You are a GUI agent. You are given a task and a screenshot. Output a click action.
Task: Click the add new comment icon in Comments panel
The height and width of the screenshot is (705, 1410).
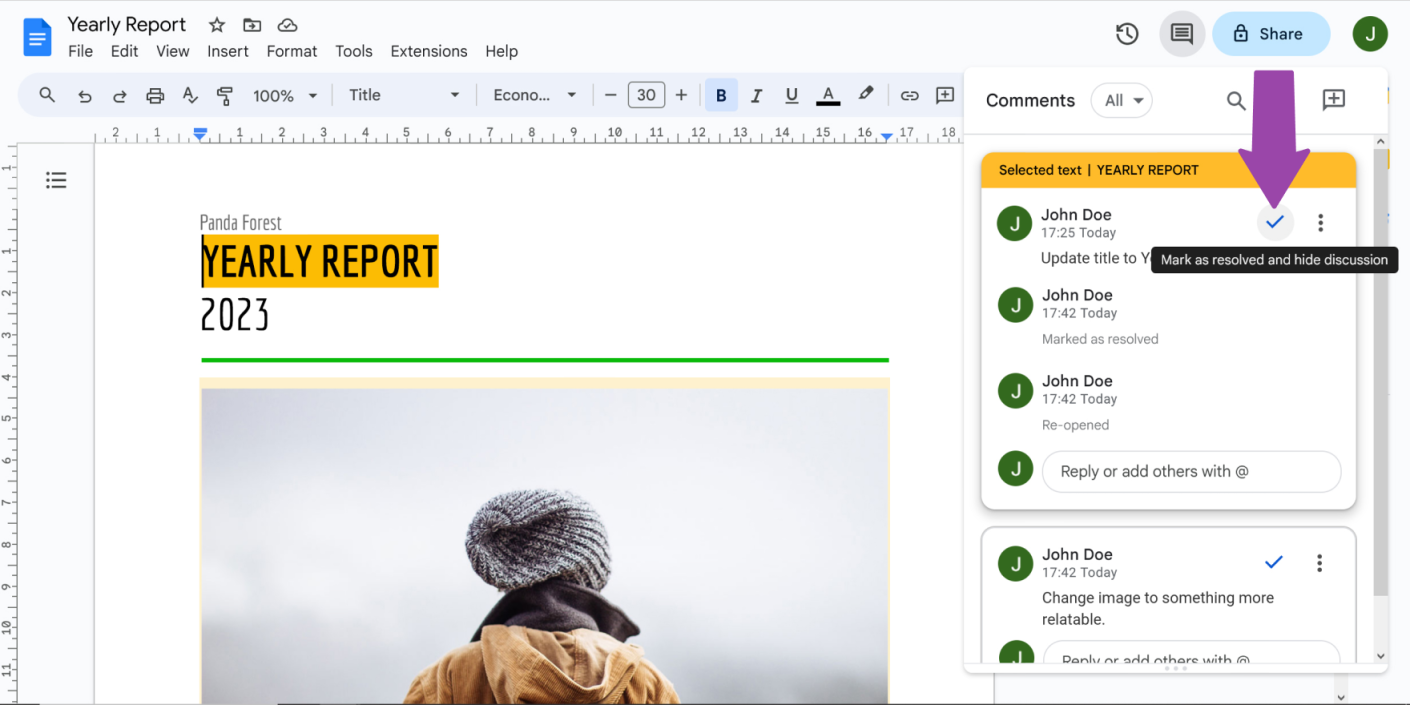(1333, 100)
